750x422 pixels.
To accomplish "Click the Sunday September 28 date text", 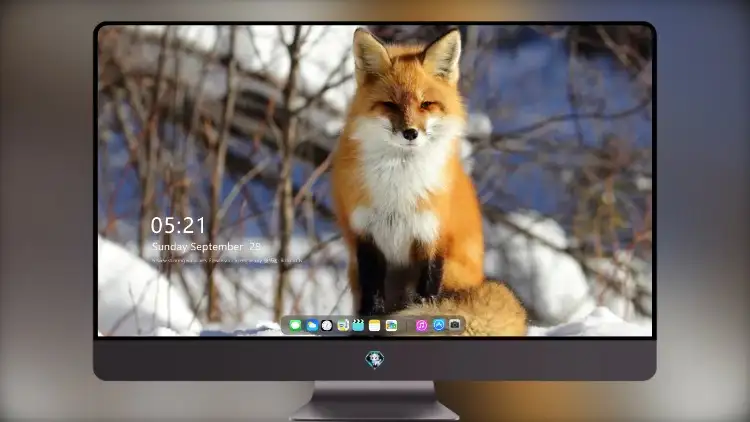I will pos(207,247).
